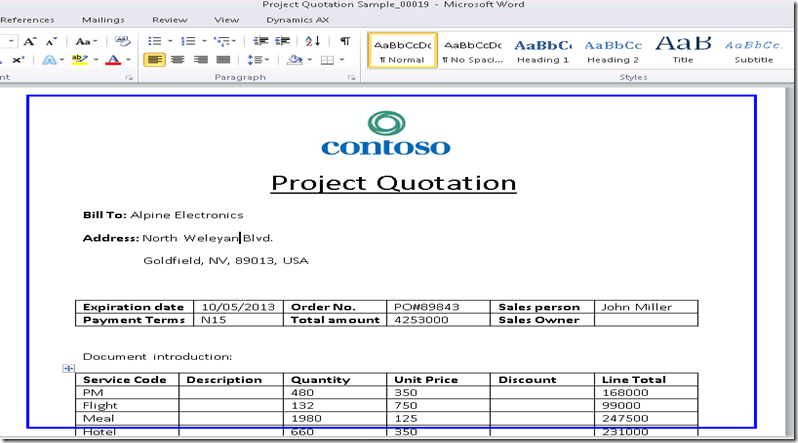This screenshot has height=443, width=798.
Task: Toggle justify alignment
Action: point(223,60)
